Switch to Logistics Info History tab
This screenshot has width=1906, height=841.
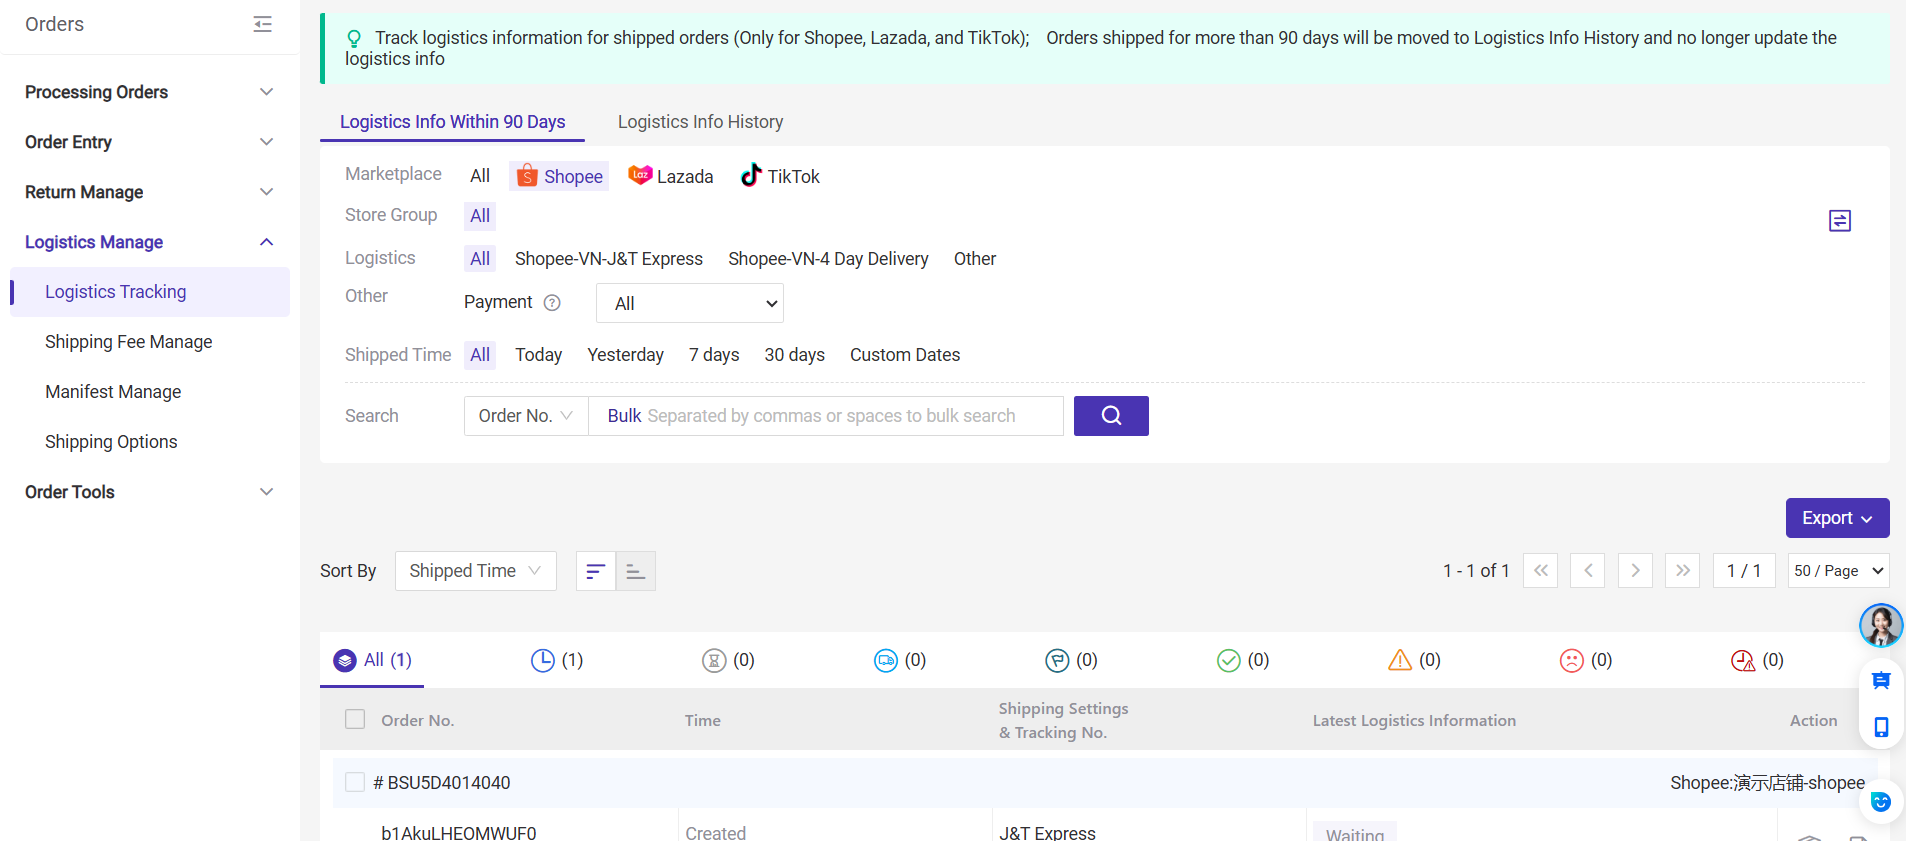[700, 122]
